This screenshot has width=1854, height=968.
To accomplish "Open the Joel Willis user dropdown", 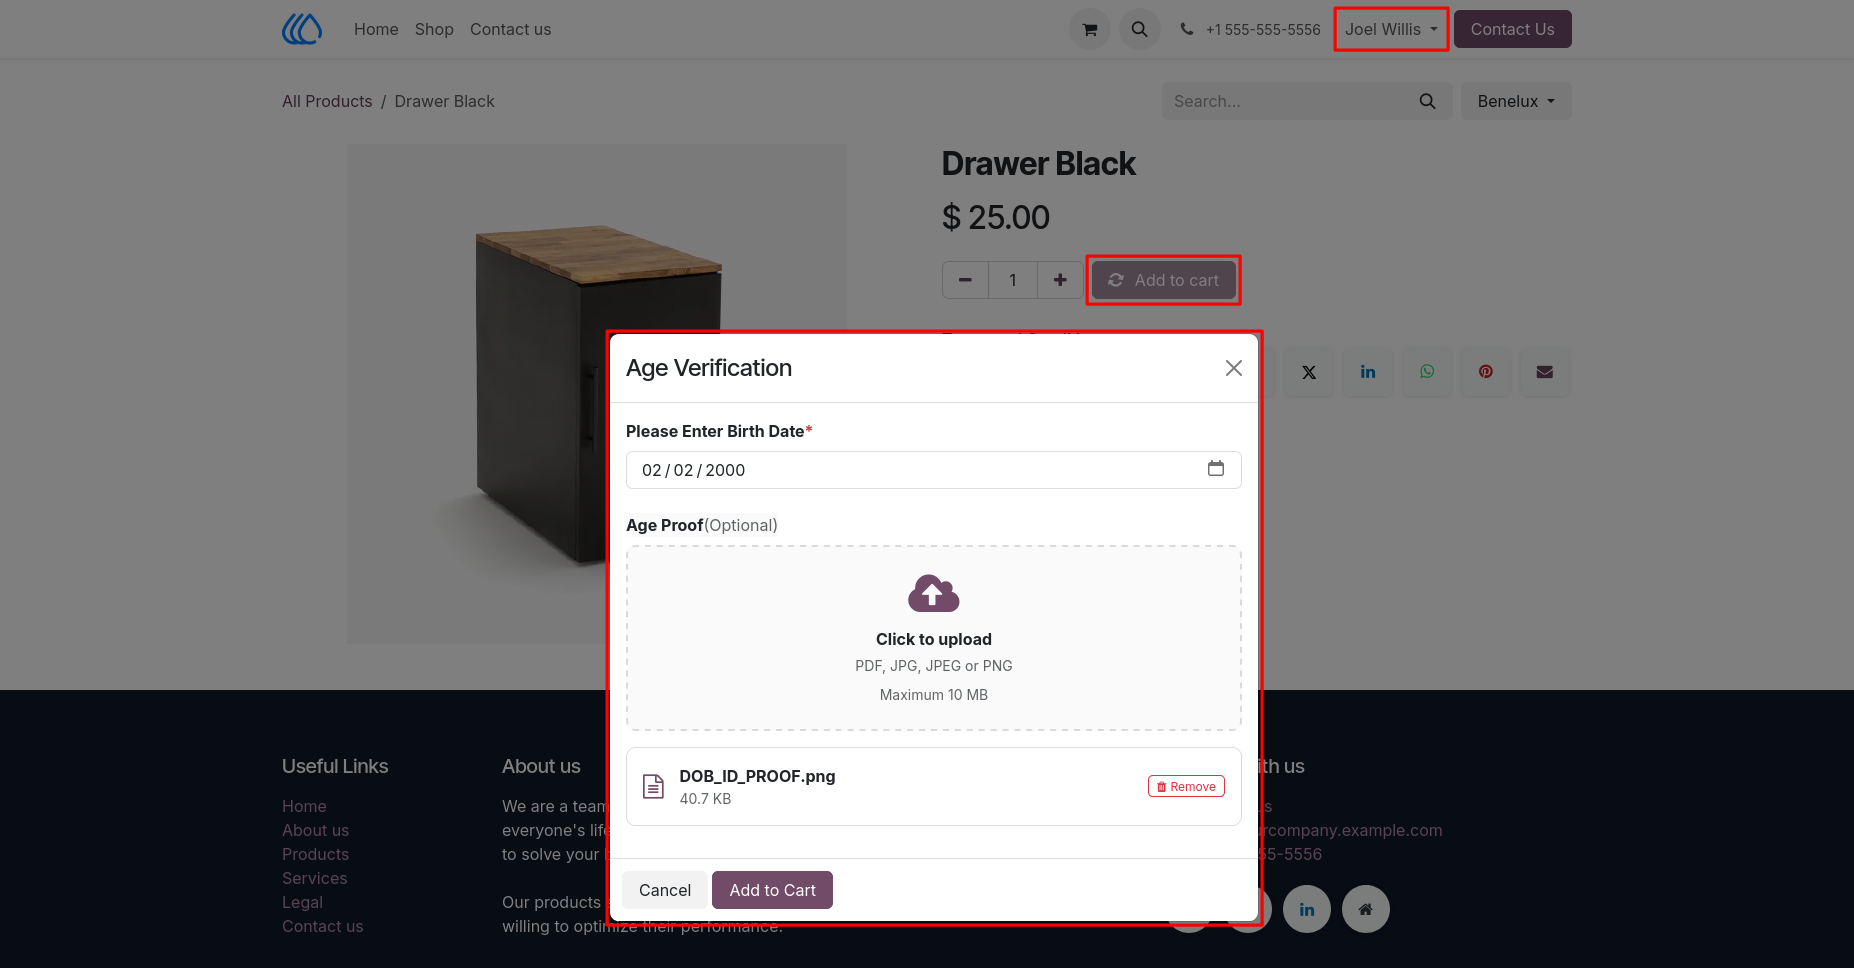I will [x=1391, y=29].
